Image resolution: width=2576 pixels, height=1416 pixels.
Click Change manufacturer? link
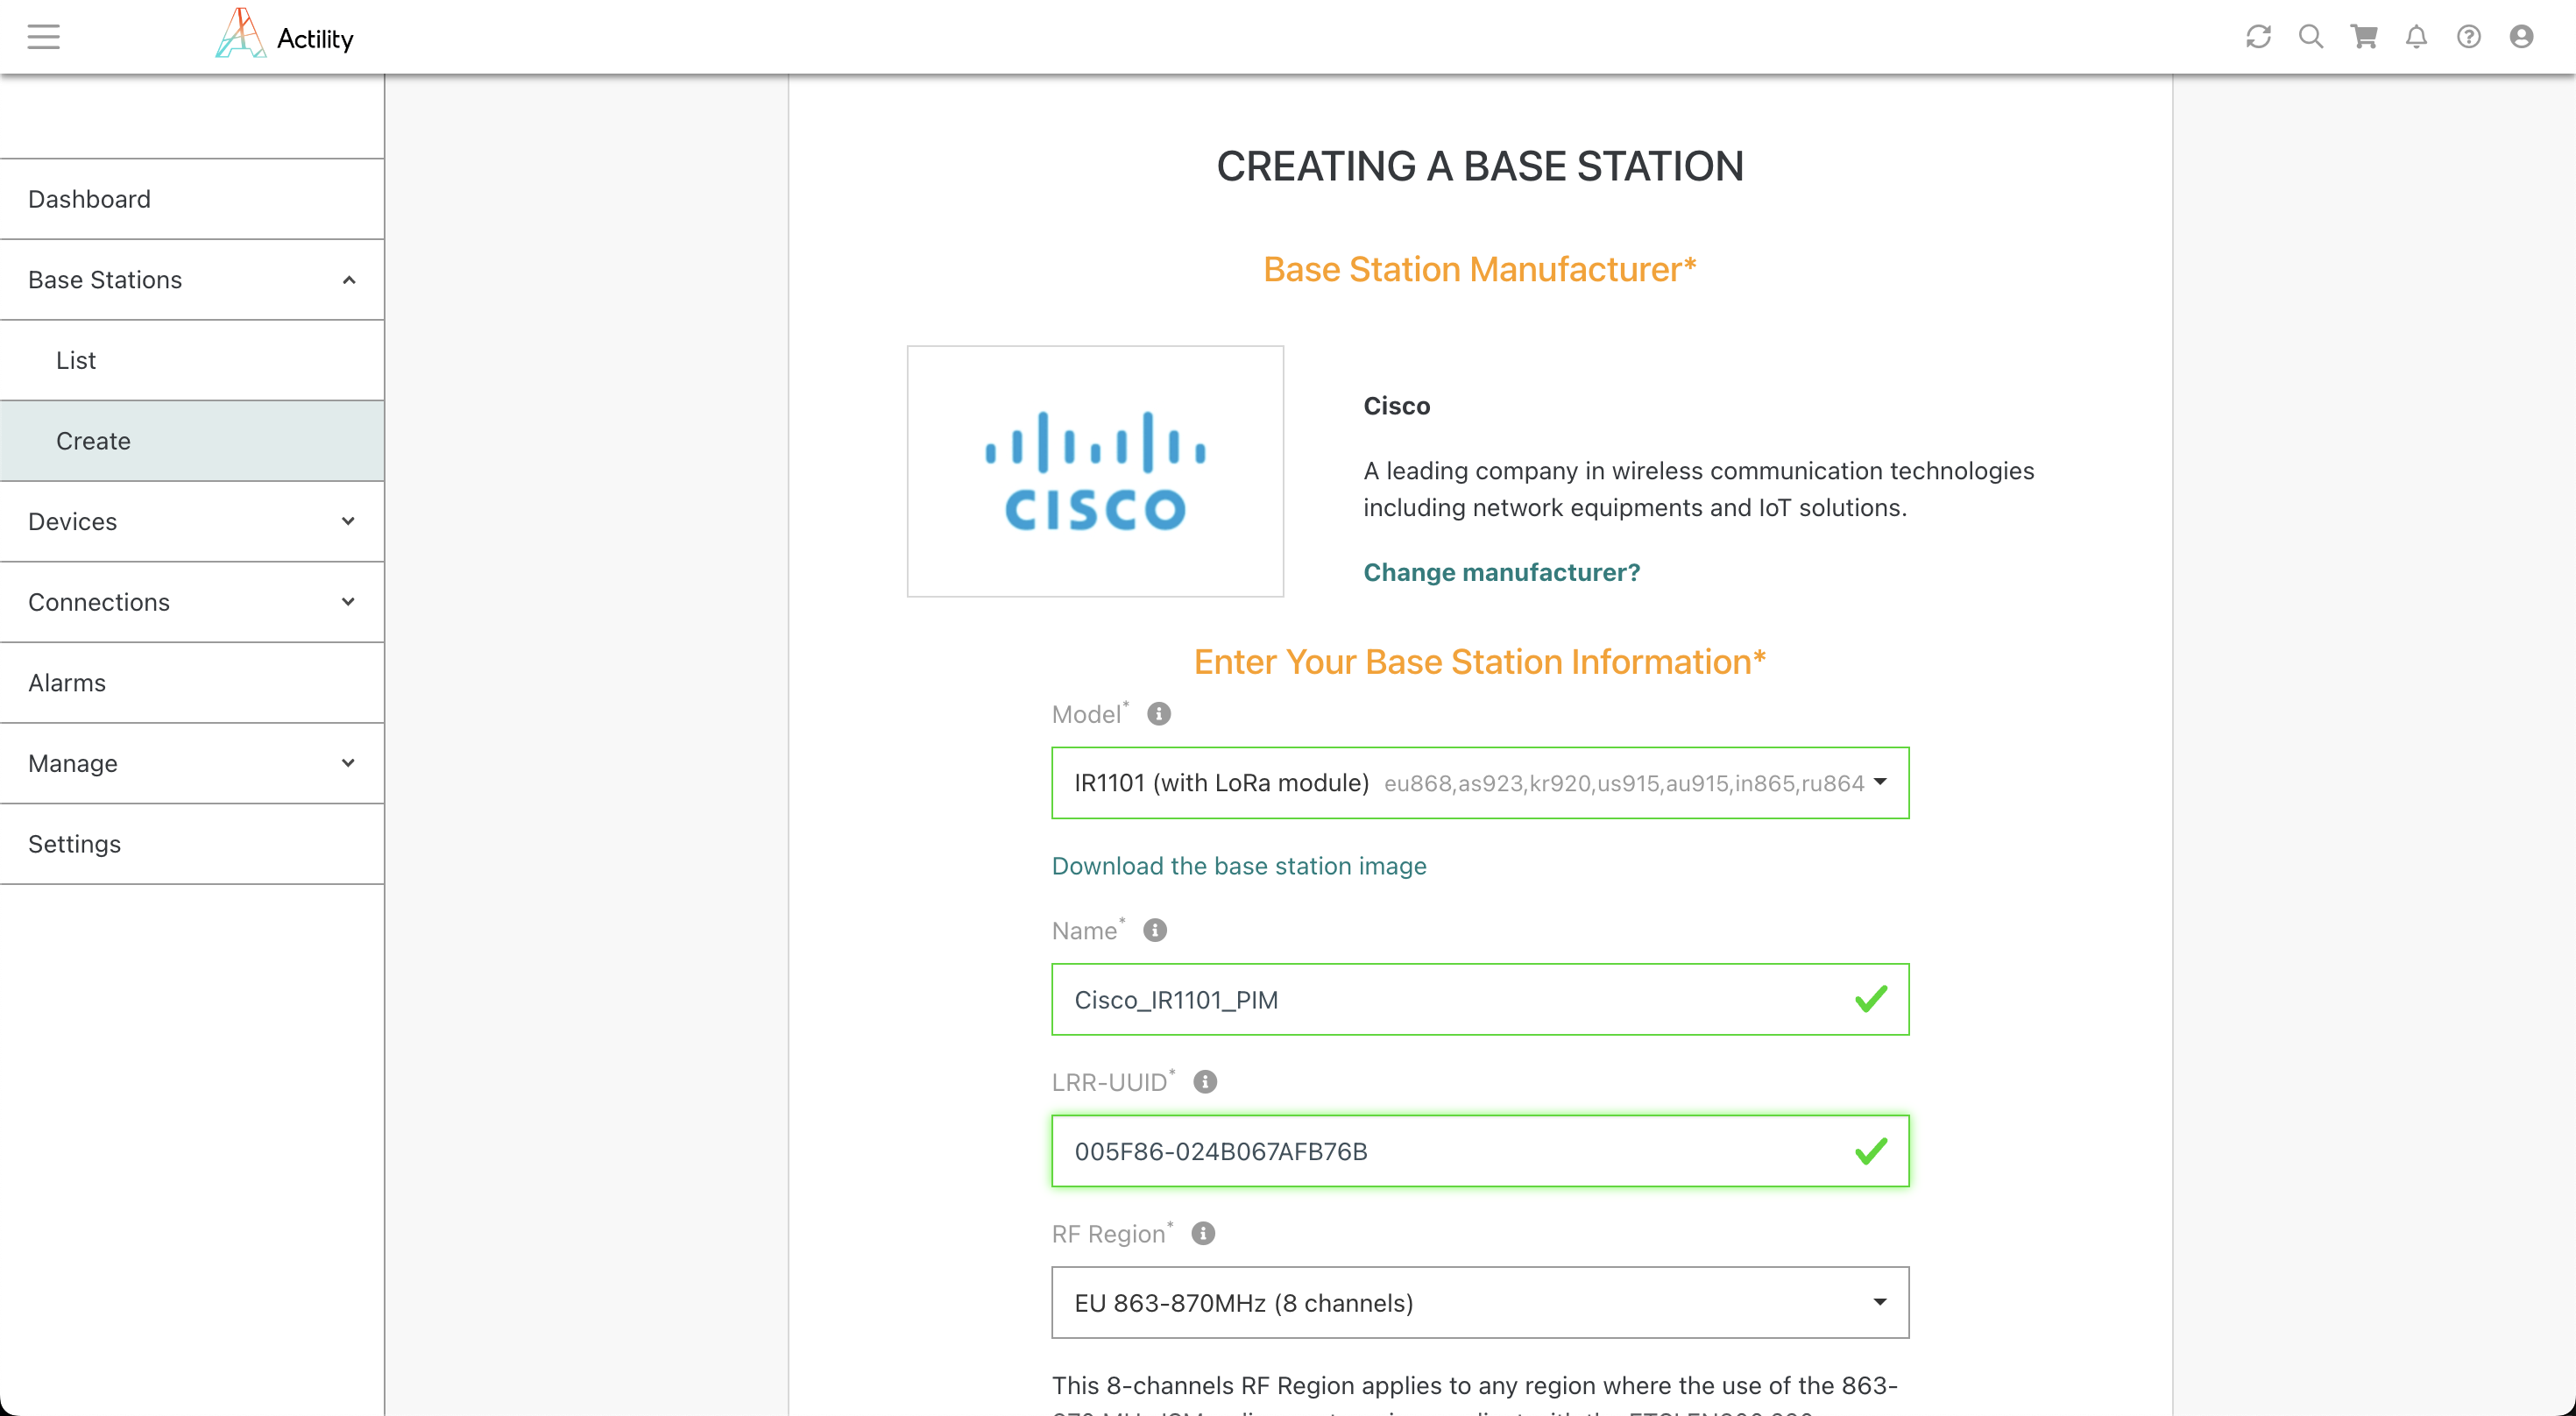pyautogui.click(x=1501, y=572)
